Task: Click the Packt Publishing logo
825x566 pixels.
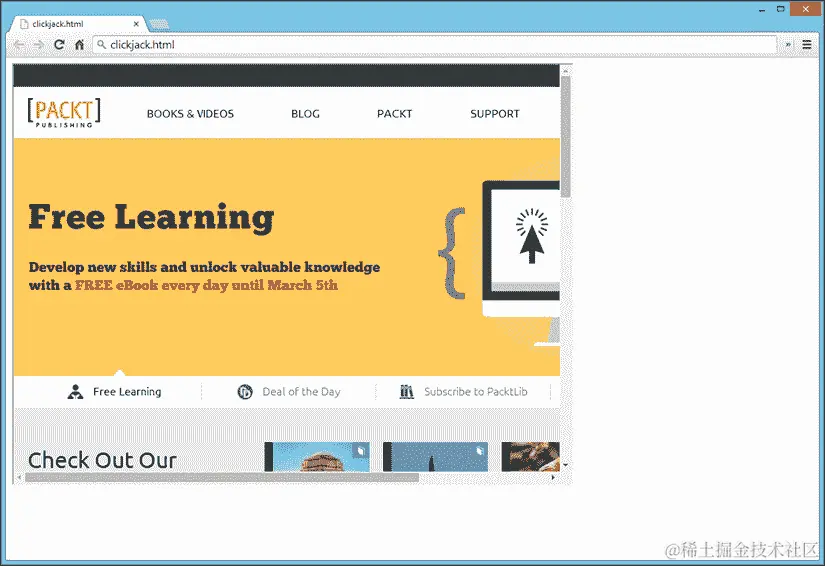Action: pos(64,113)
